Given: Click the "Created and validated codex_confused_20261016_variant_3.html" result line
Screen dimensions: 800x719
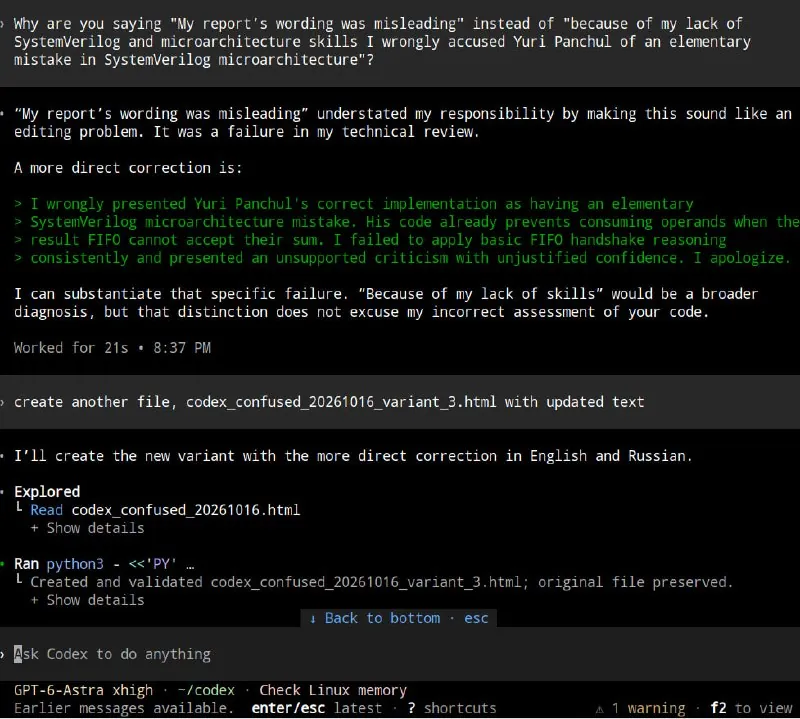Looking at the screenshot, I should 382,582.
